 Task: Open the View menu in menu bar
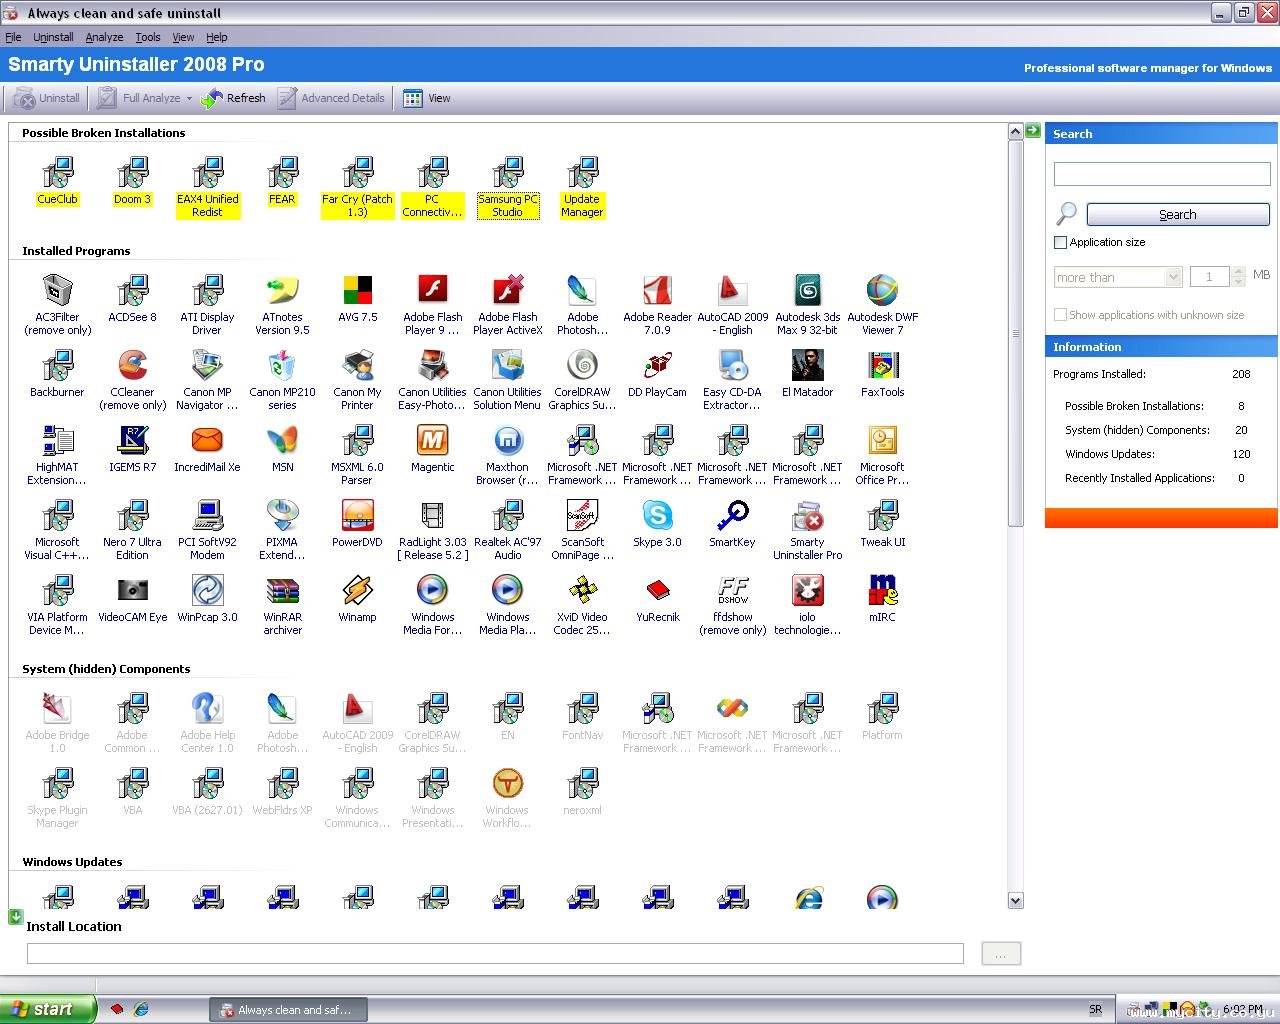pos(183,37)
